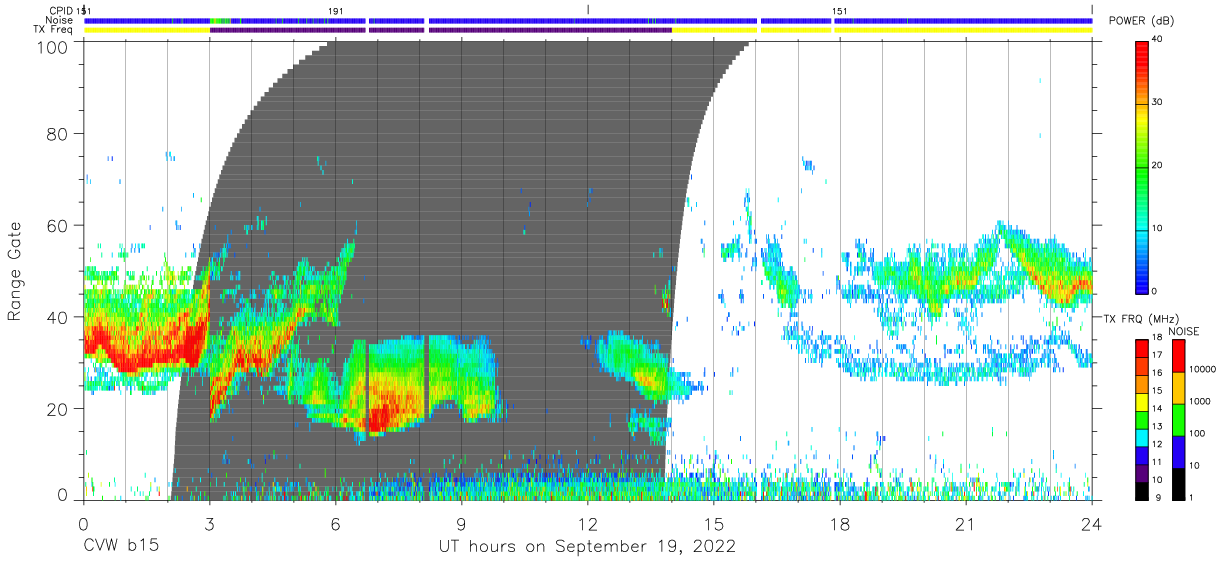Click x-axis hour tick label '6'
The image size is (1228, 567).
[336, 523]
